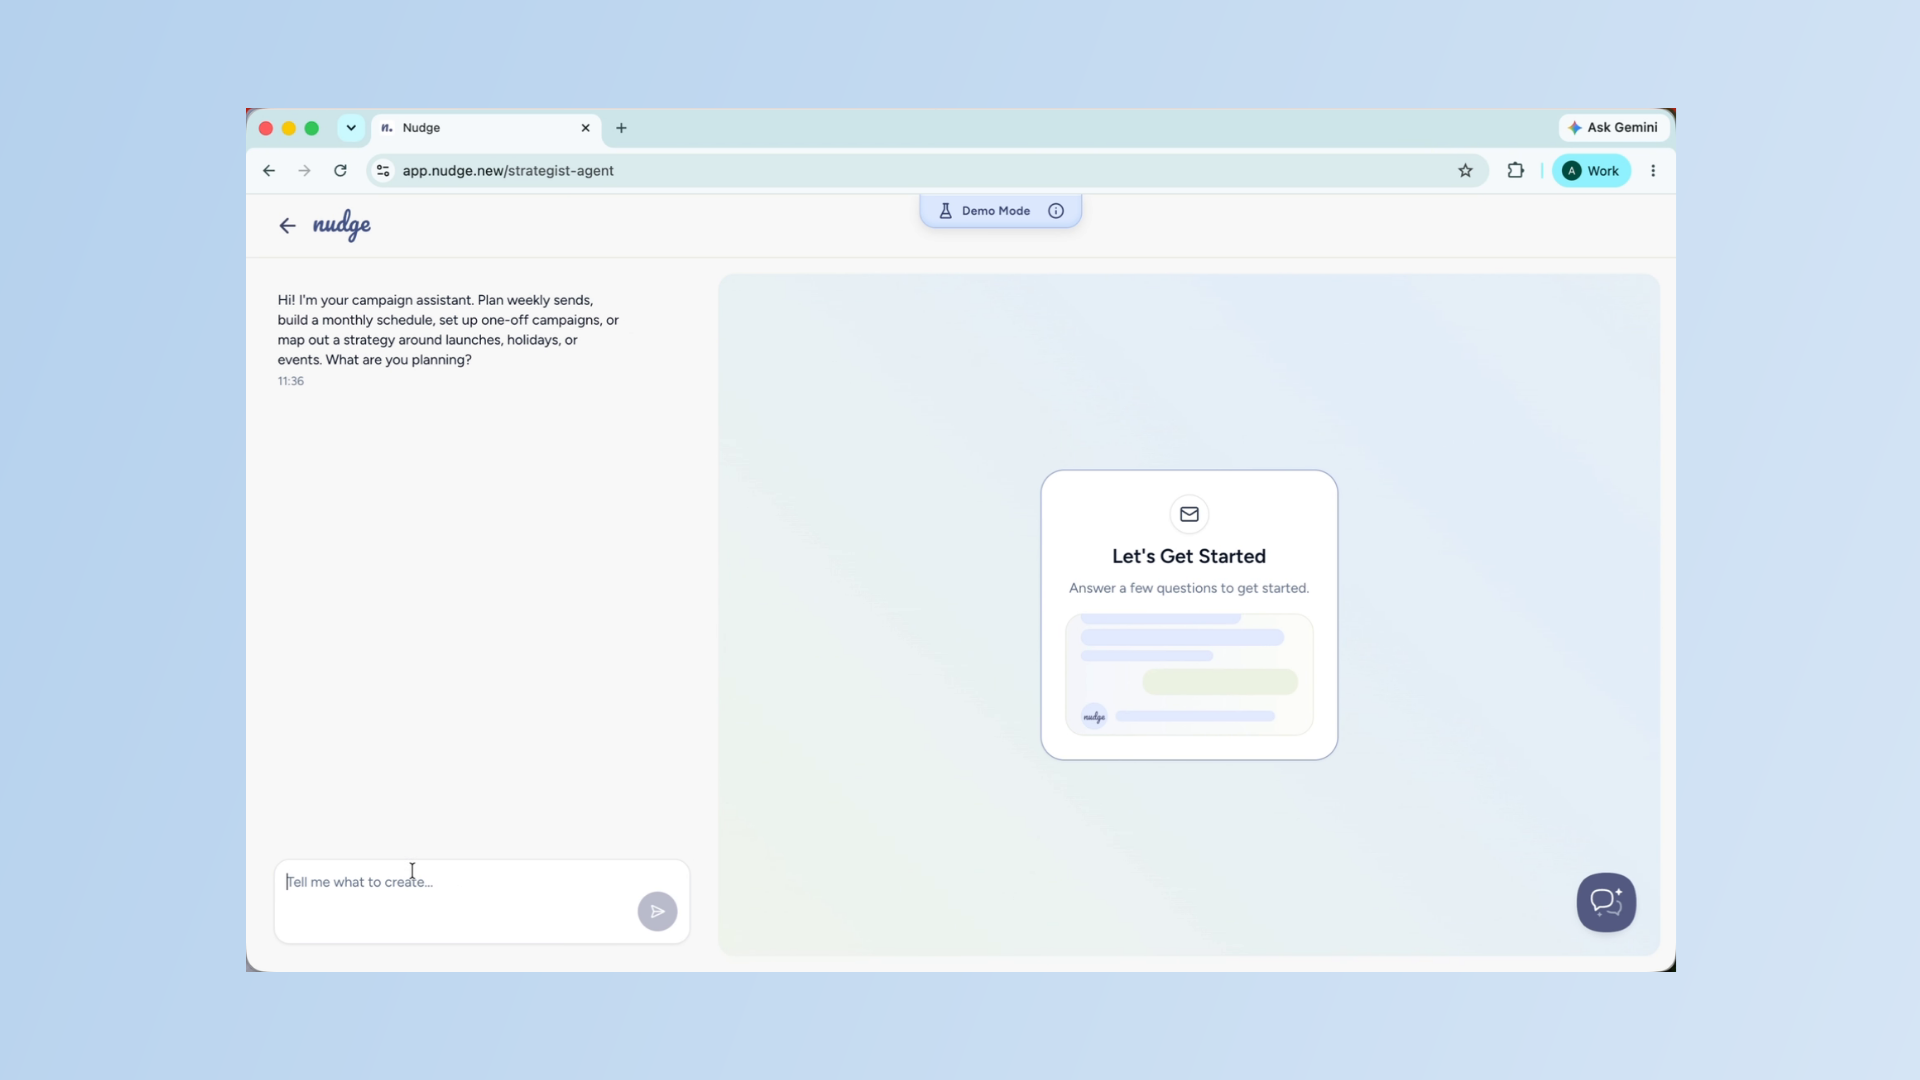Click the browser forward button
The width and height of the screenshot is (1920, 1080).
tap(304, 171)
